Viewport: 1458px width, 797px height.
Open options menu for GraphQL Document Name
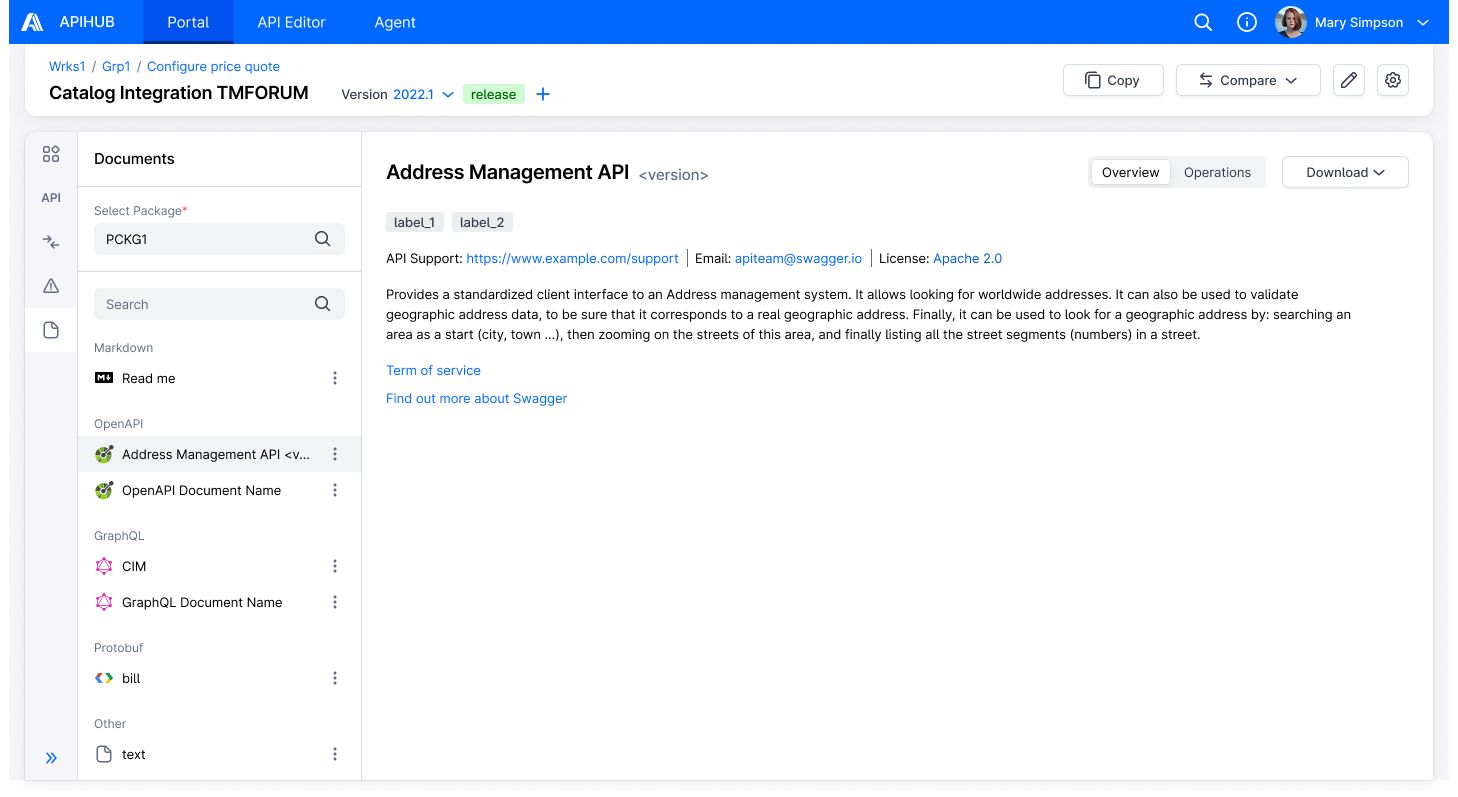coord(335,602)
